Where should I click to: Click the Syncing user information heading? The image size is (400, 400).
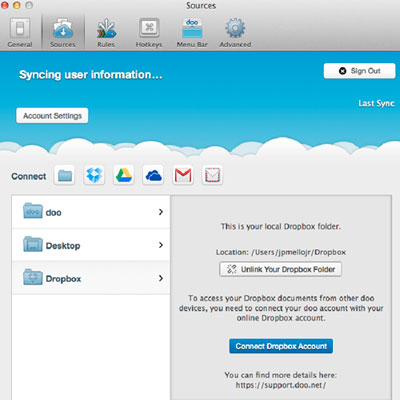coord(91,75)
